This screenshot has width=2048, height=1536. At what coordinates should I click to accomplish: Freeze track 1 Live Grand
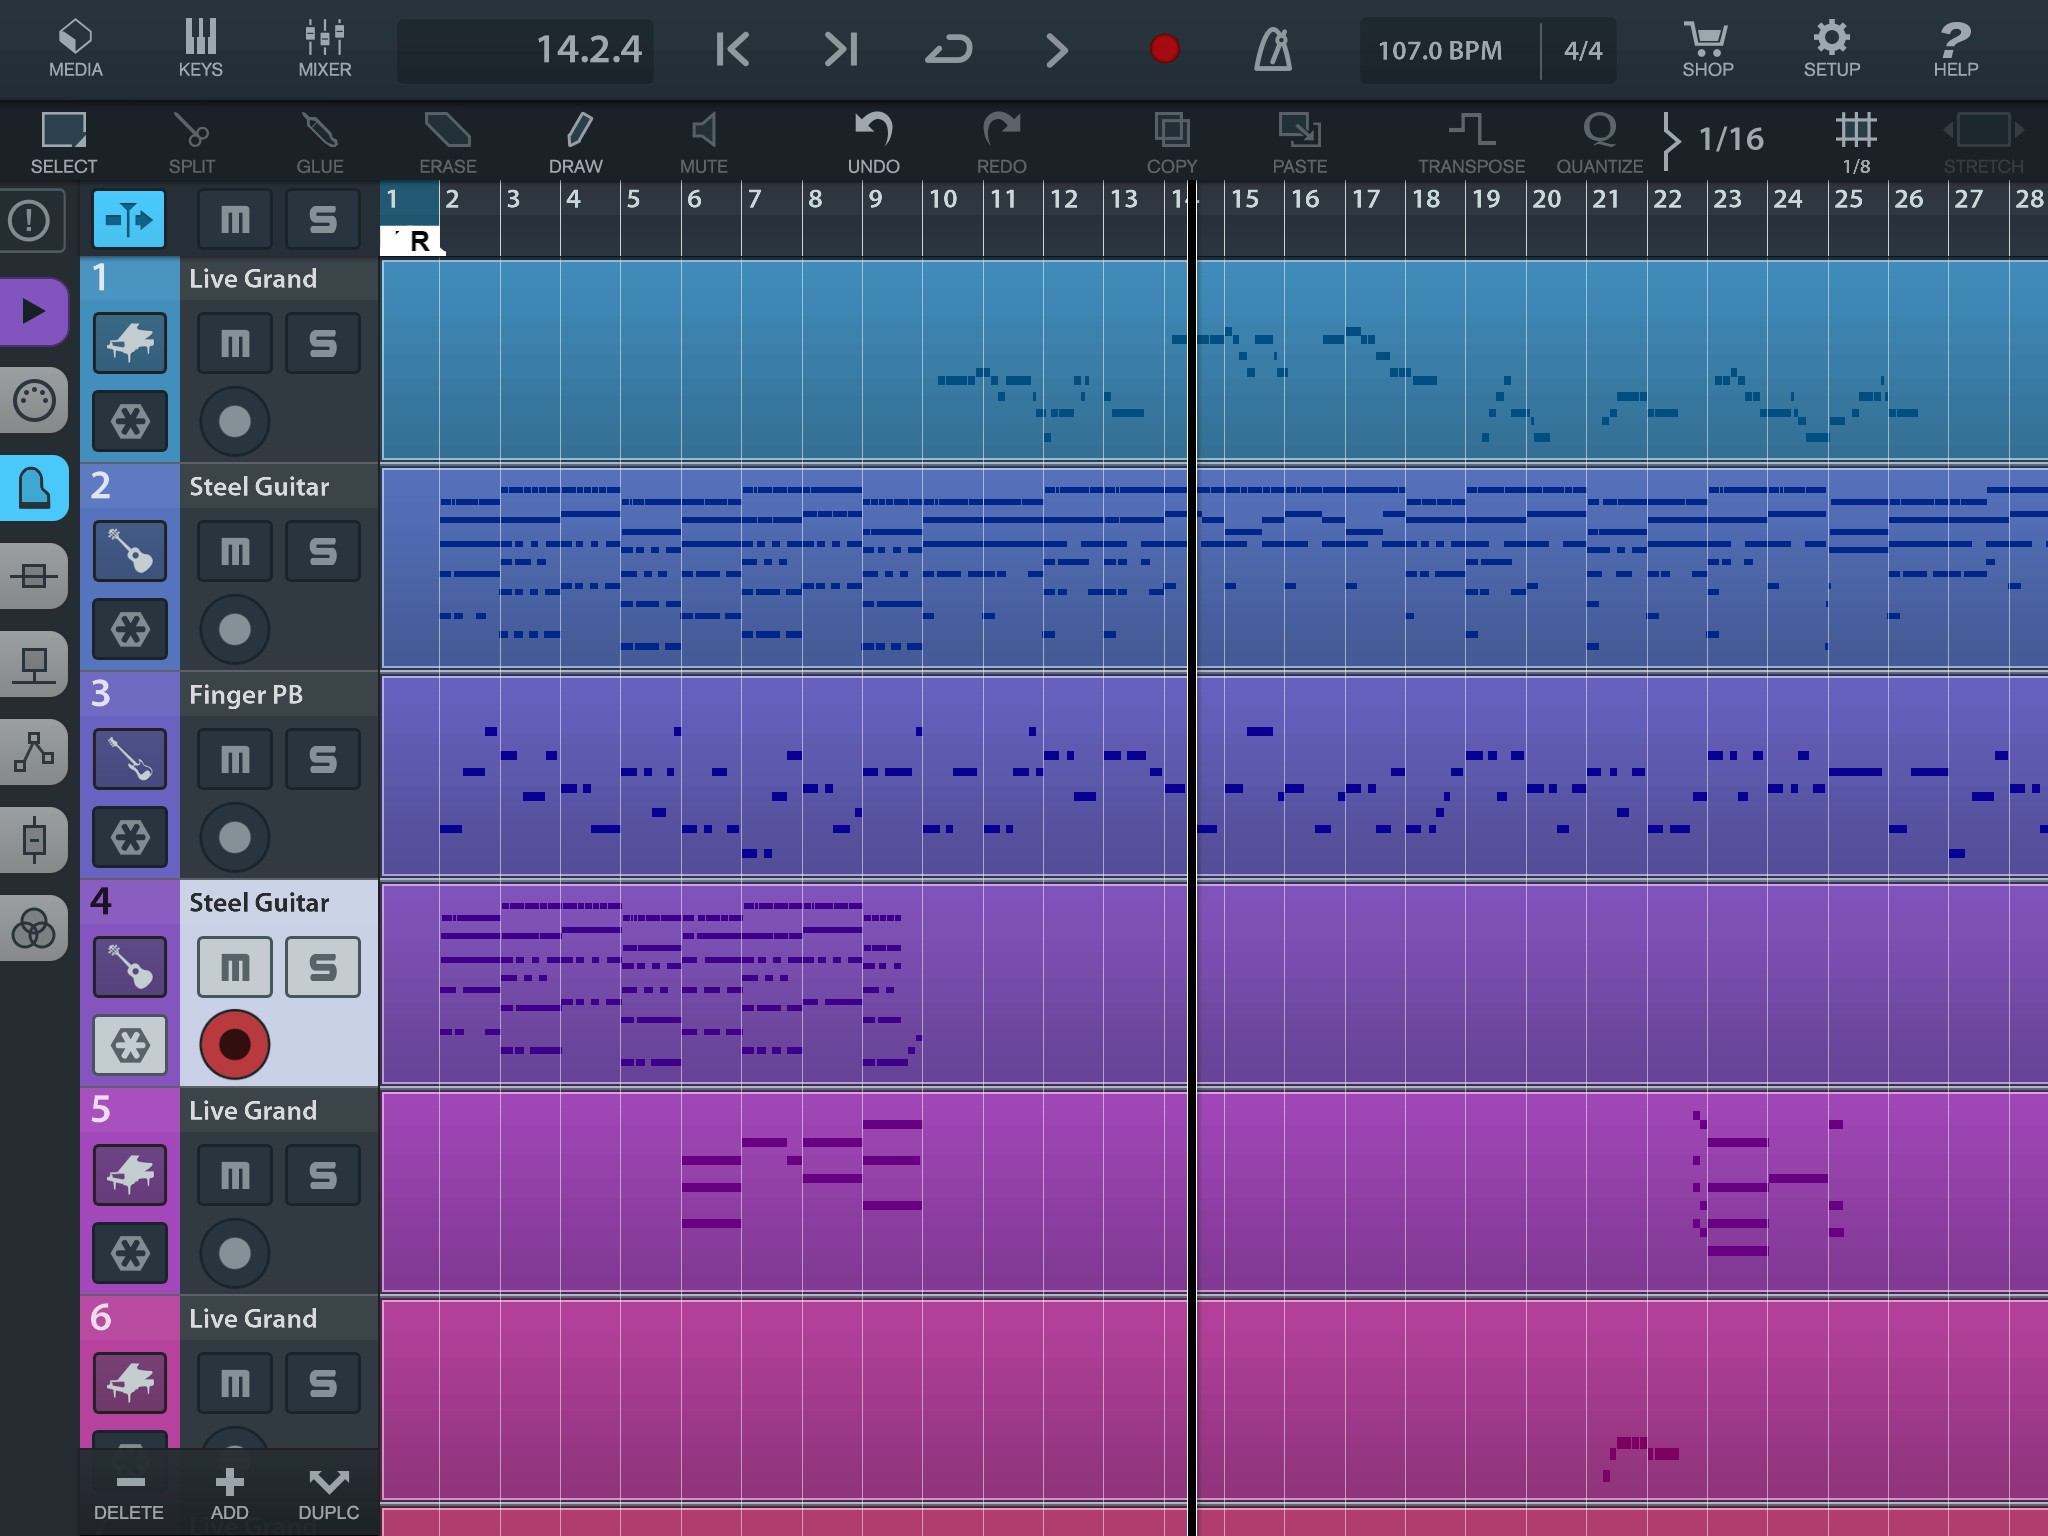130,421
